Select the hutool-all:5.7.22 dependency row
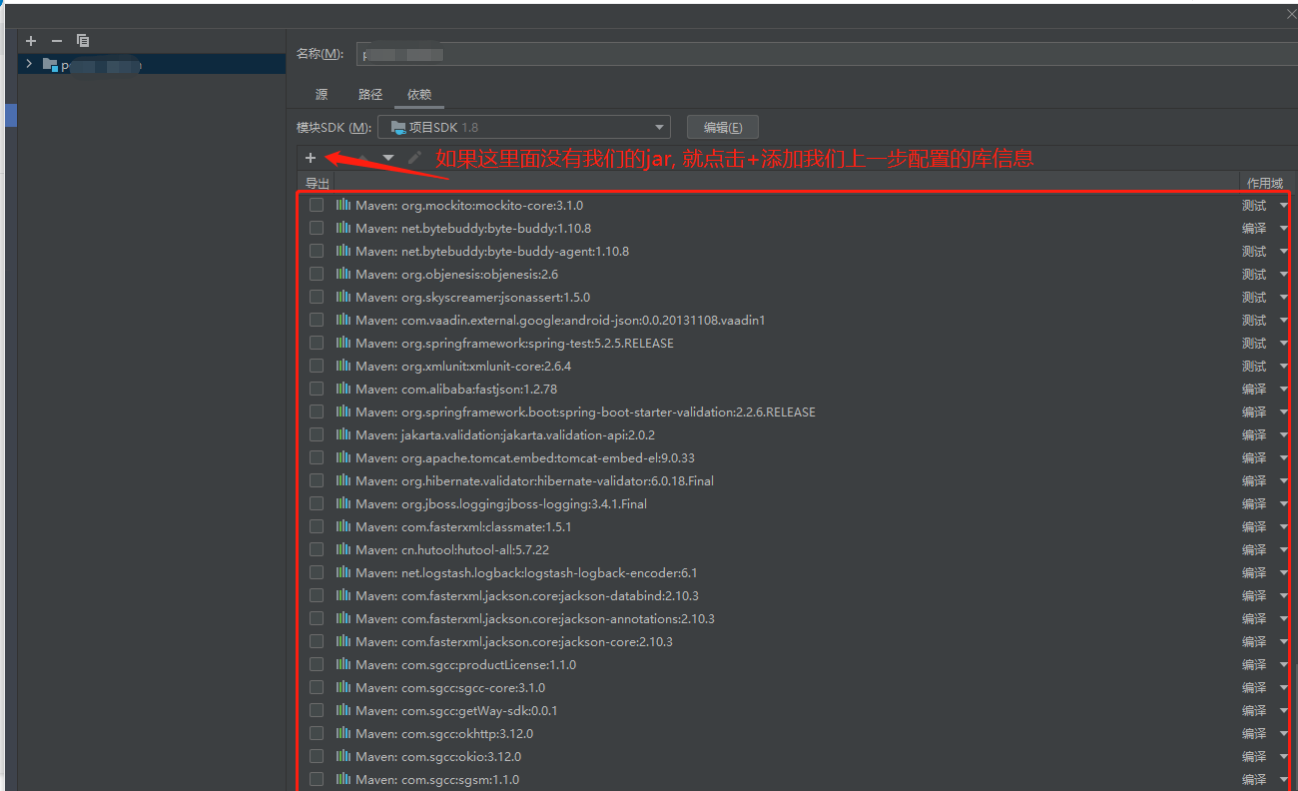 coord(795,550)
